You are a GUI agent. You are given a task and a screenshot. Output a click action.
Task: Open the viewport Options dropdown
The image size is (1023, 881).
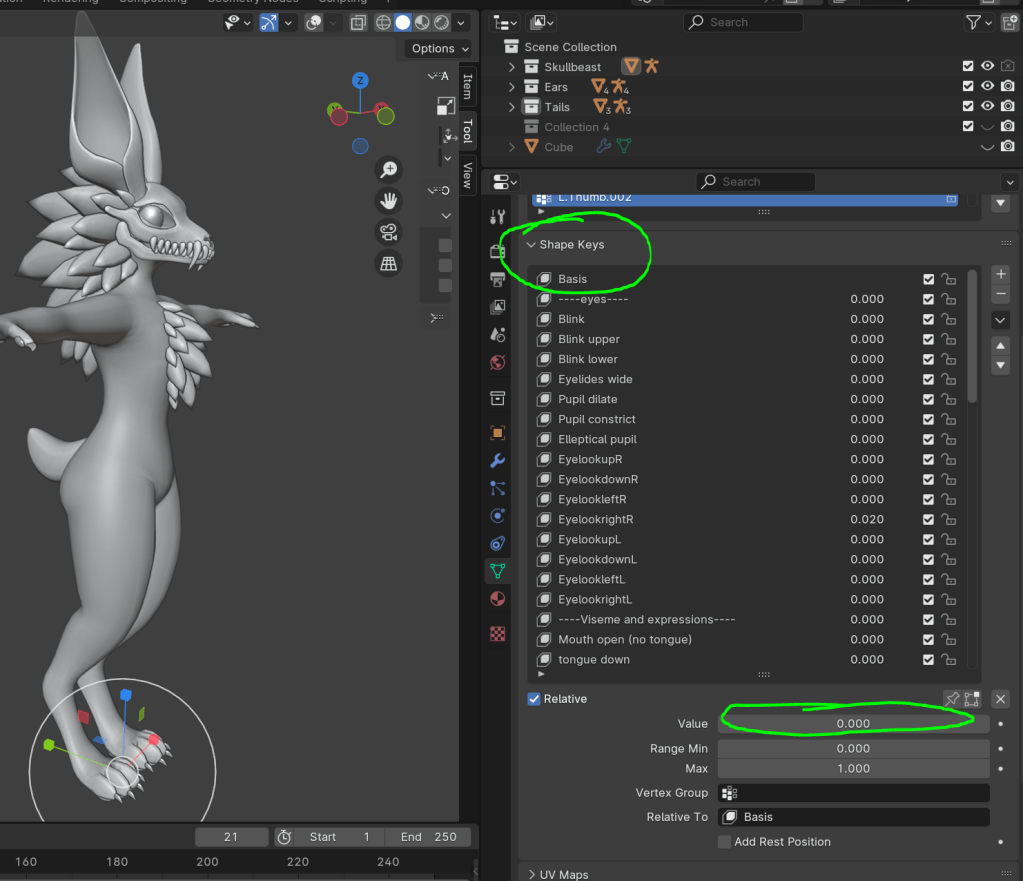coord(439,48)
